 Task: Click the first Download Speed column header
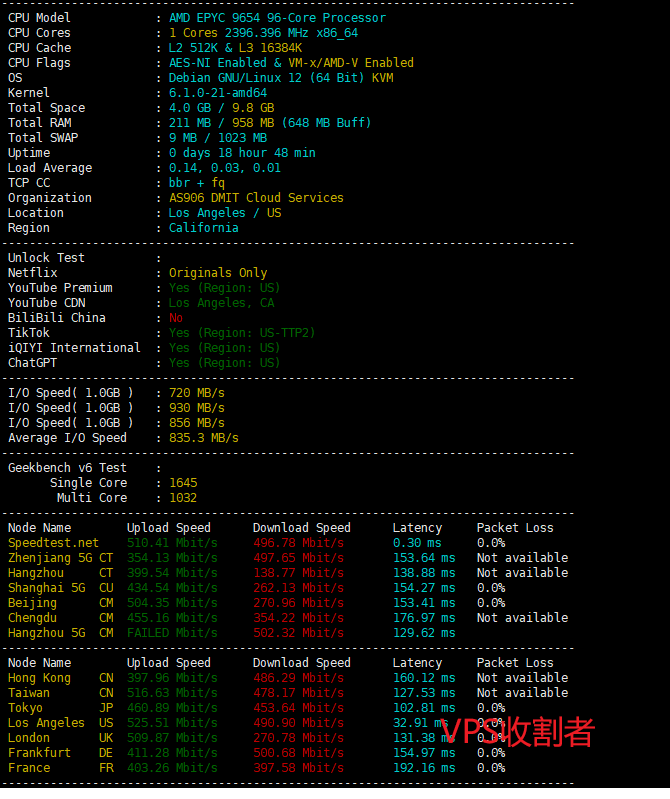tap(301, 528)
